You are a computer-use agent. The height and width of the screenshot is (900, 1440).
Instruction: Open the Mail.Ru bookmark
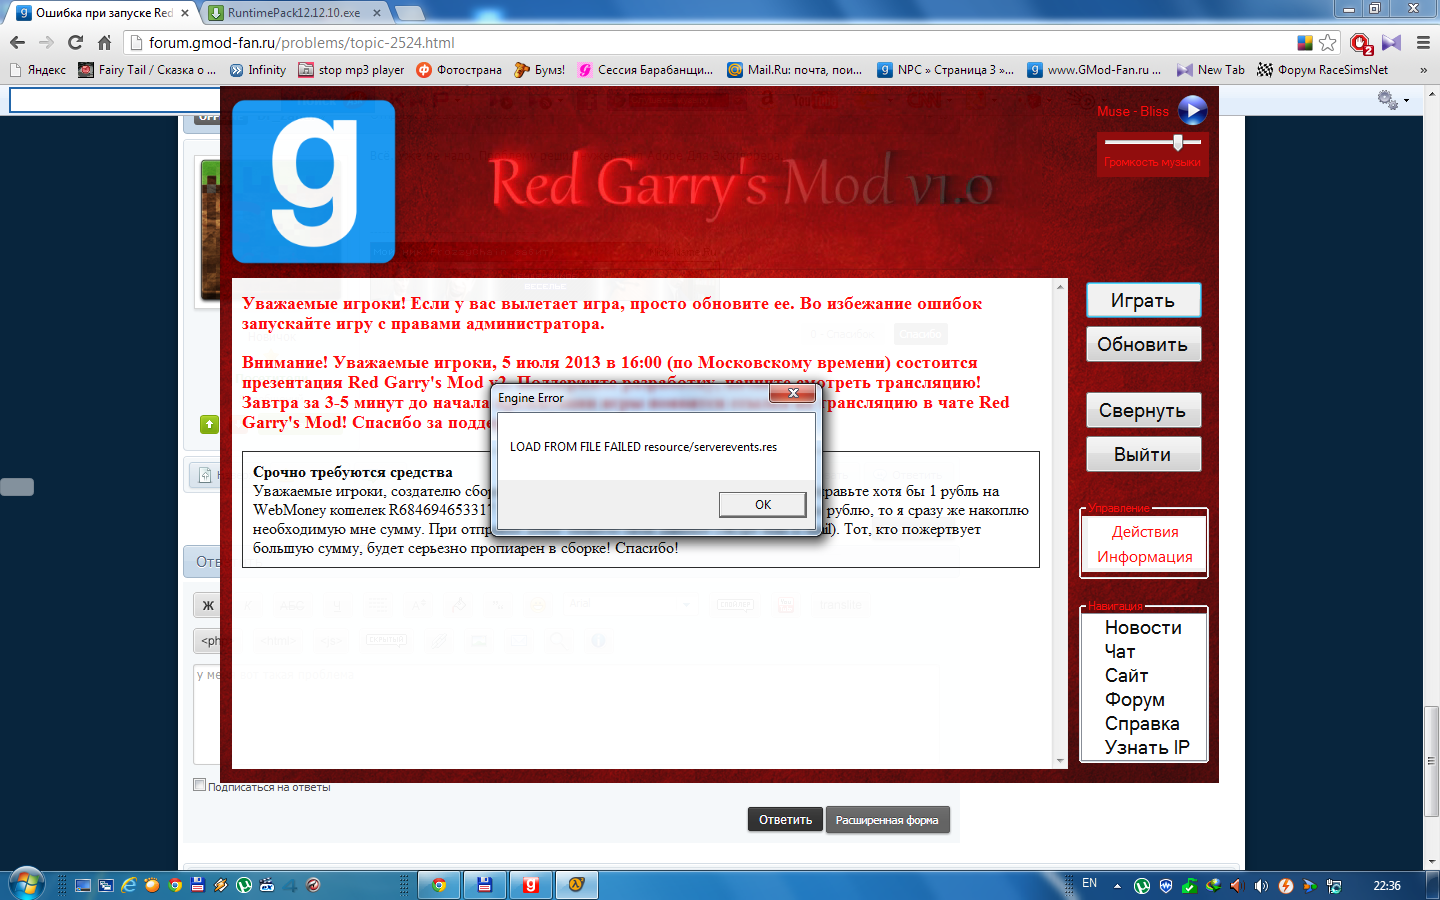(x=795, y=70)
